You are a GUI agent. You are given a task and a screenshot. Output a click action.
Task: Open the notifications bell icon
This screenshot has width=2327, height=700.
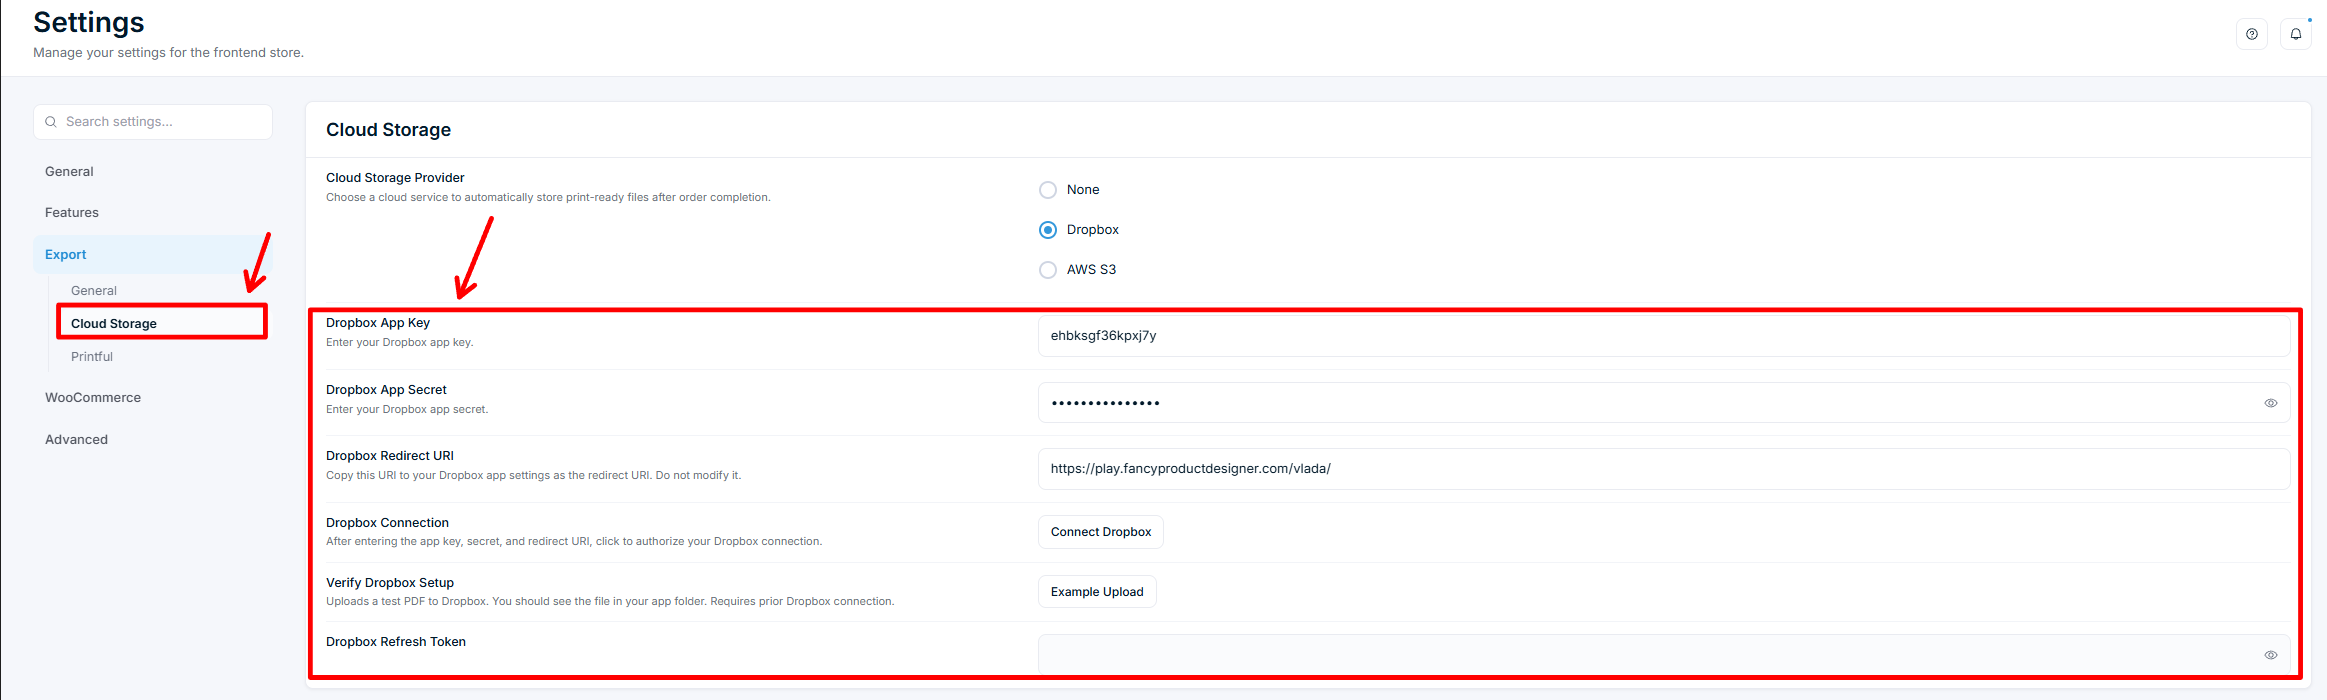point(2296,34)
